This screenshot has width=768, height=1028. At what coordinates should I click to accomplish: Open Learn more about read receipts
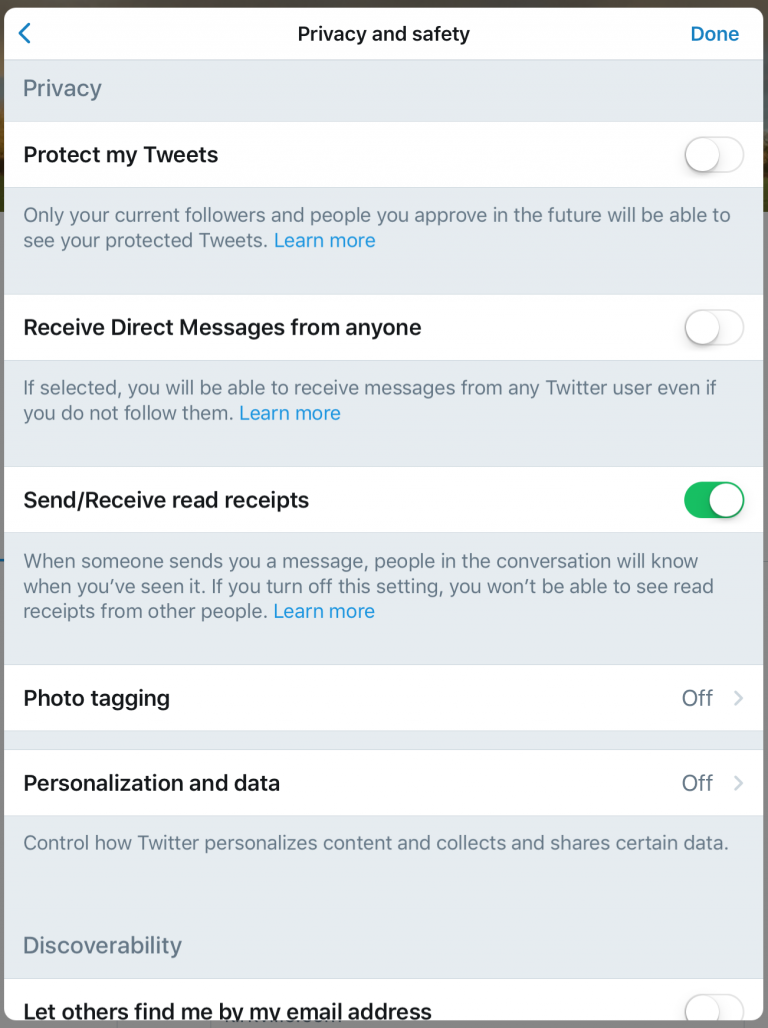(323, 611)
